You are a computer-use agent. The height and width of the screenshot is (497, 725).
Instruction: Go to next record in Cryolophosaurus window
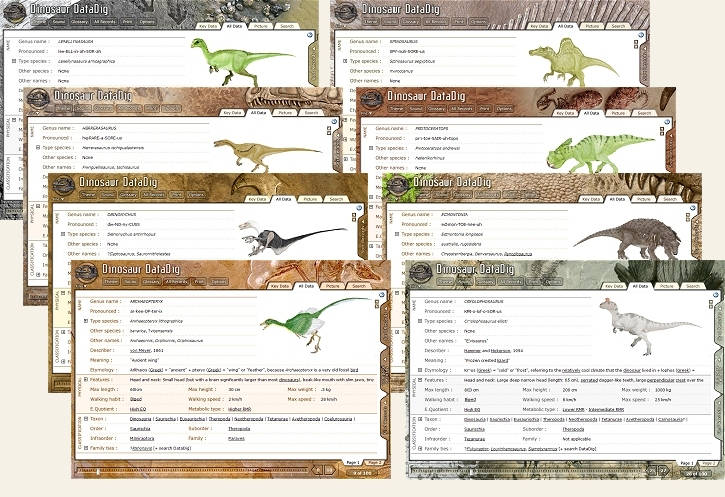[x=664, y=471]
